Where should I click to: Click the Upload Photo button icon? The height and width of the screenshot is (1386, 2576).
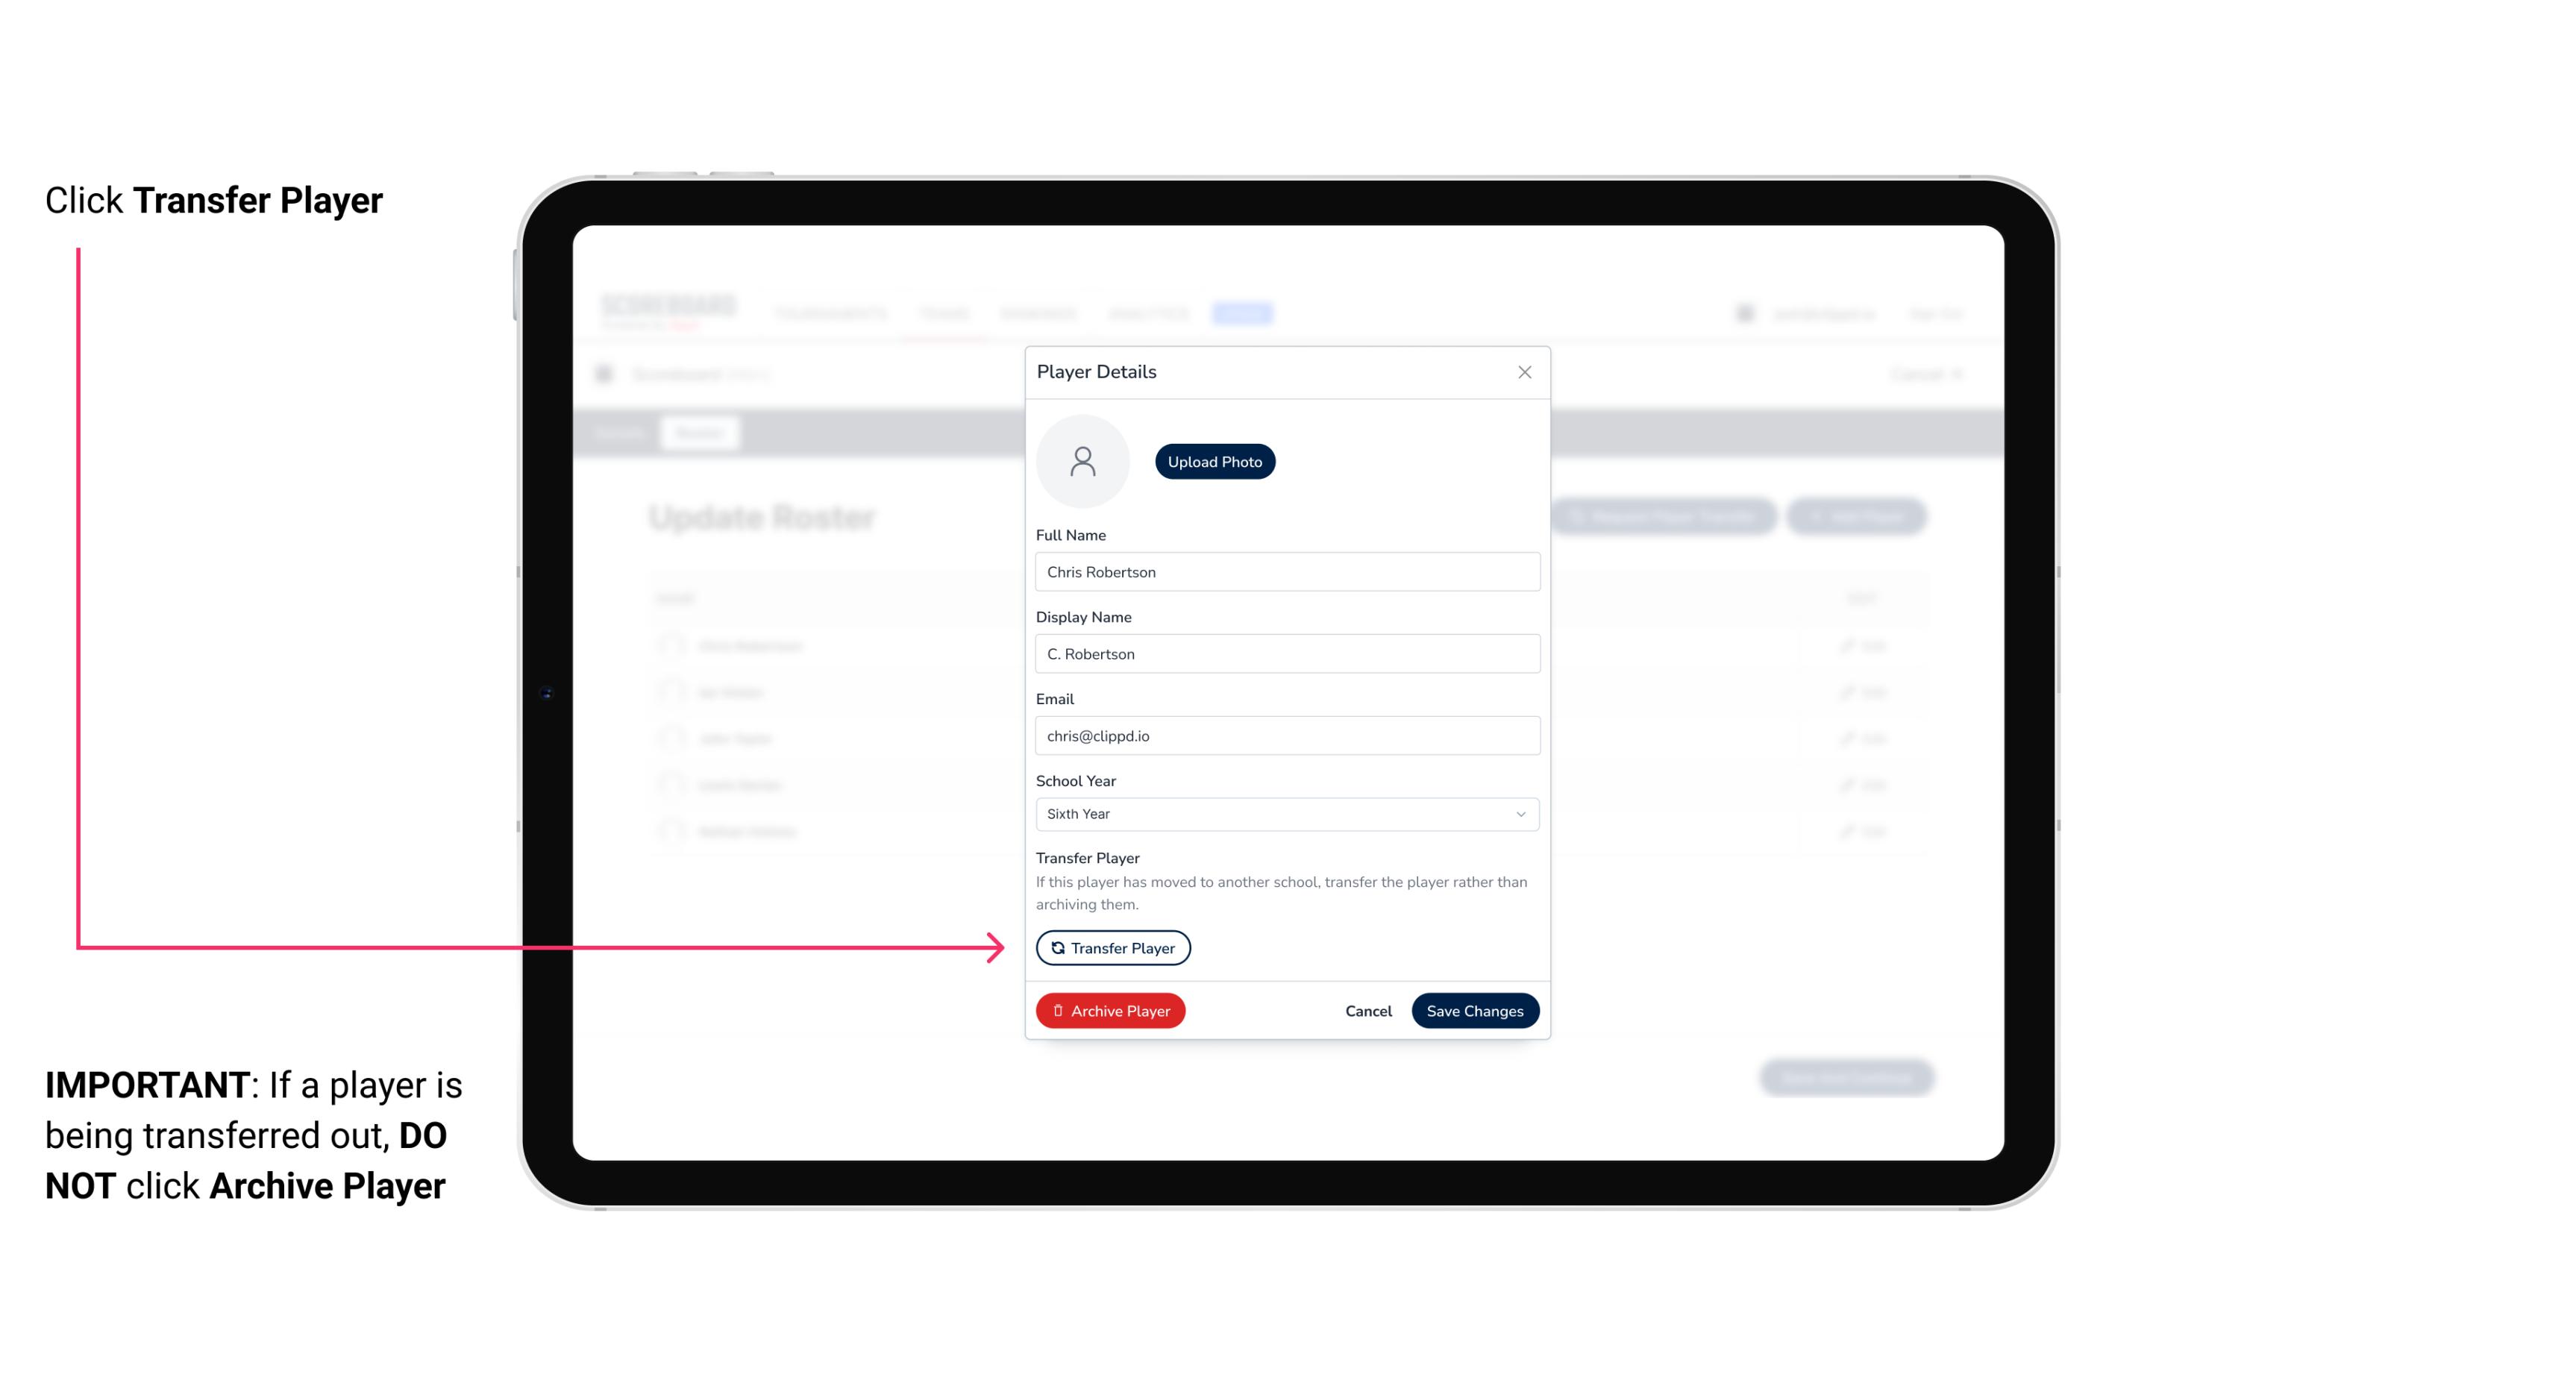(1215, 461)
